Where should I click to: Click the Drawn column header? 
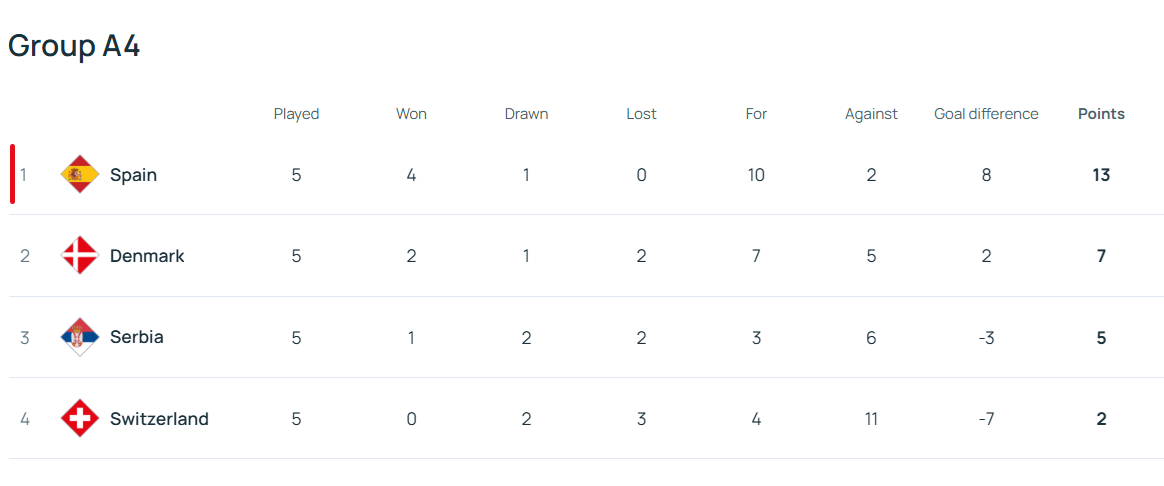coord(526,114)
